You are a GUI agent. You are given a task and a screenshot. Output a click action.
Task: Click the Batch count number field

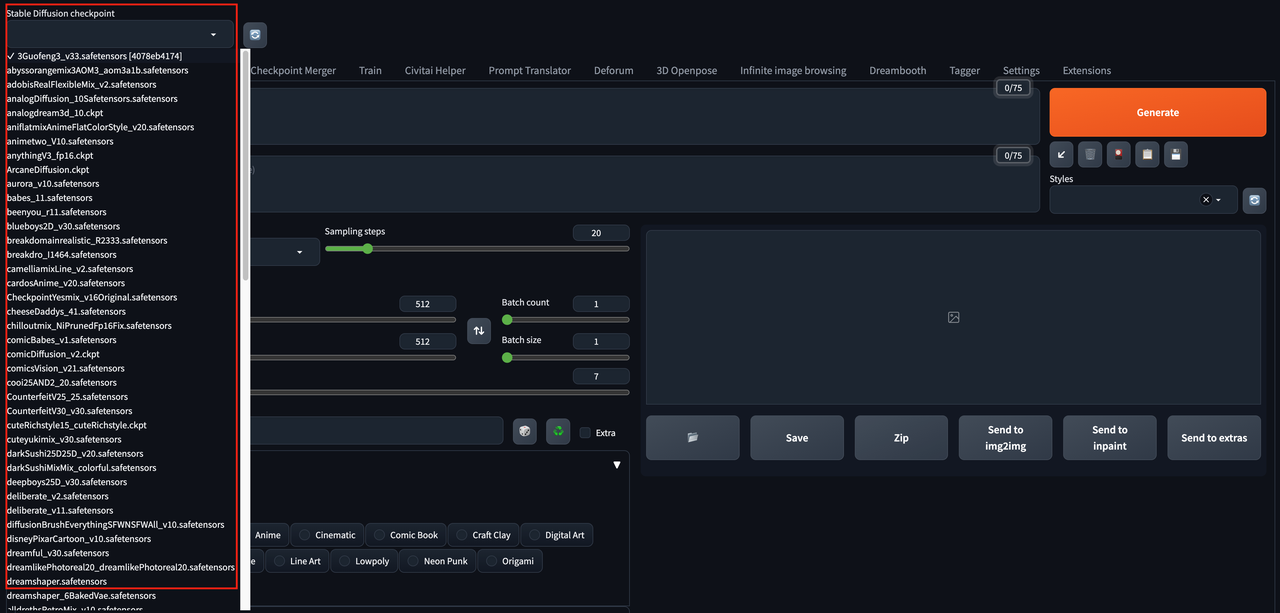point(601,304)
